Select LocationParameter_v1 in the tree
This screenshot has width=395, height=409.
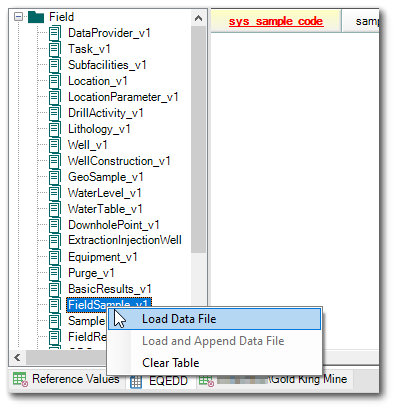123,97
